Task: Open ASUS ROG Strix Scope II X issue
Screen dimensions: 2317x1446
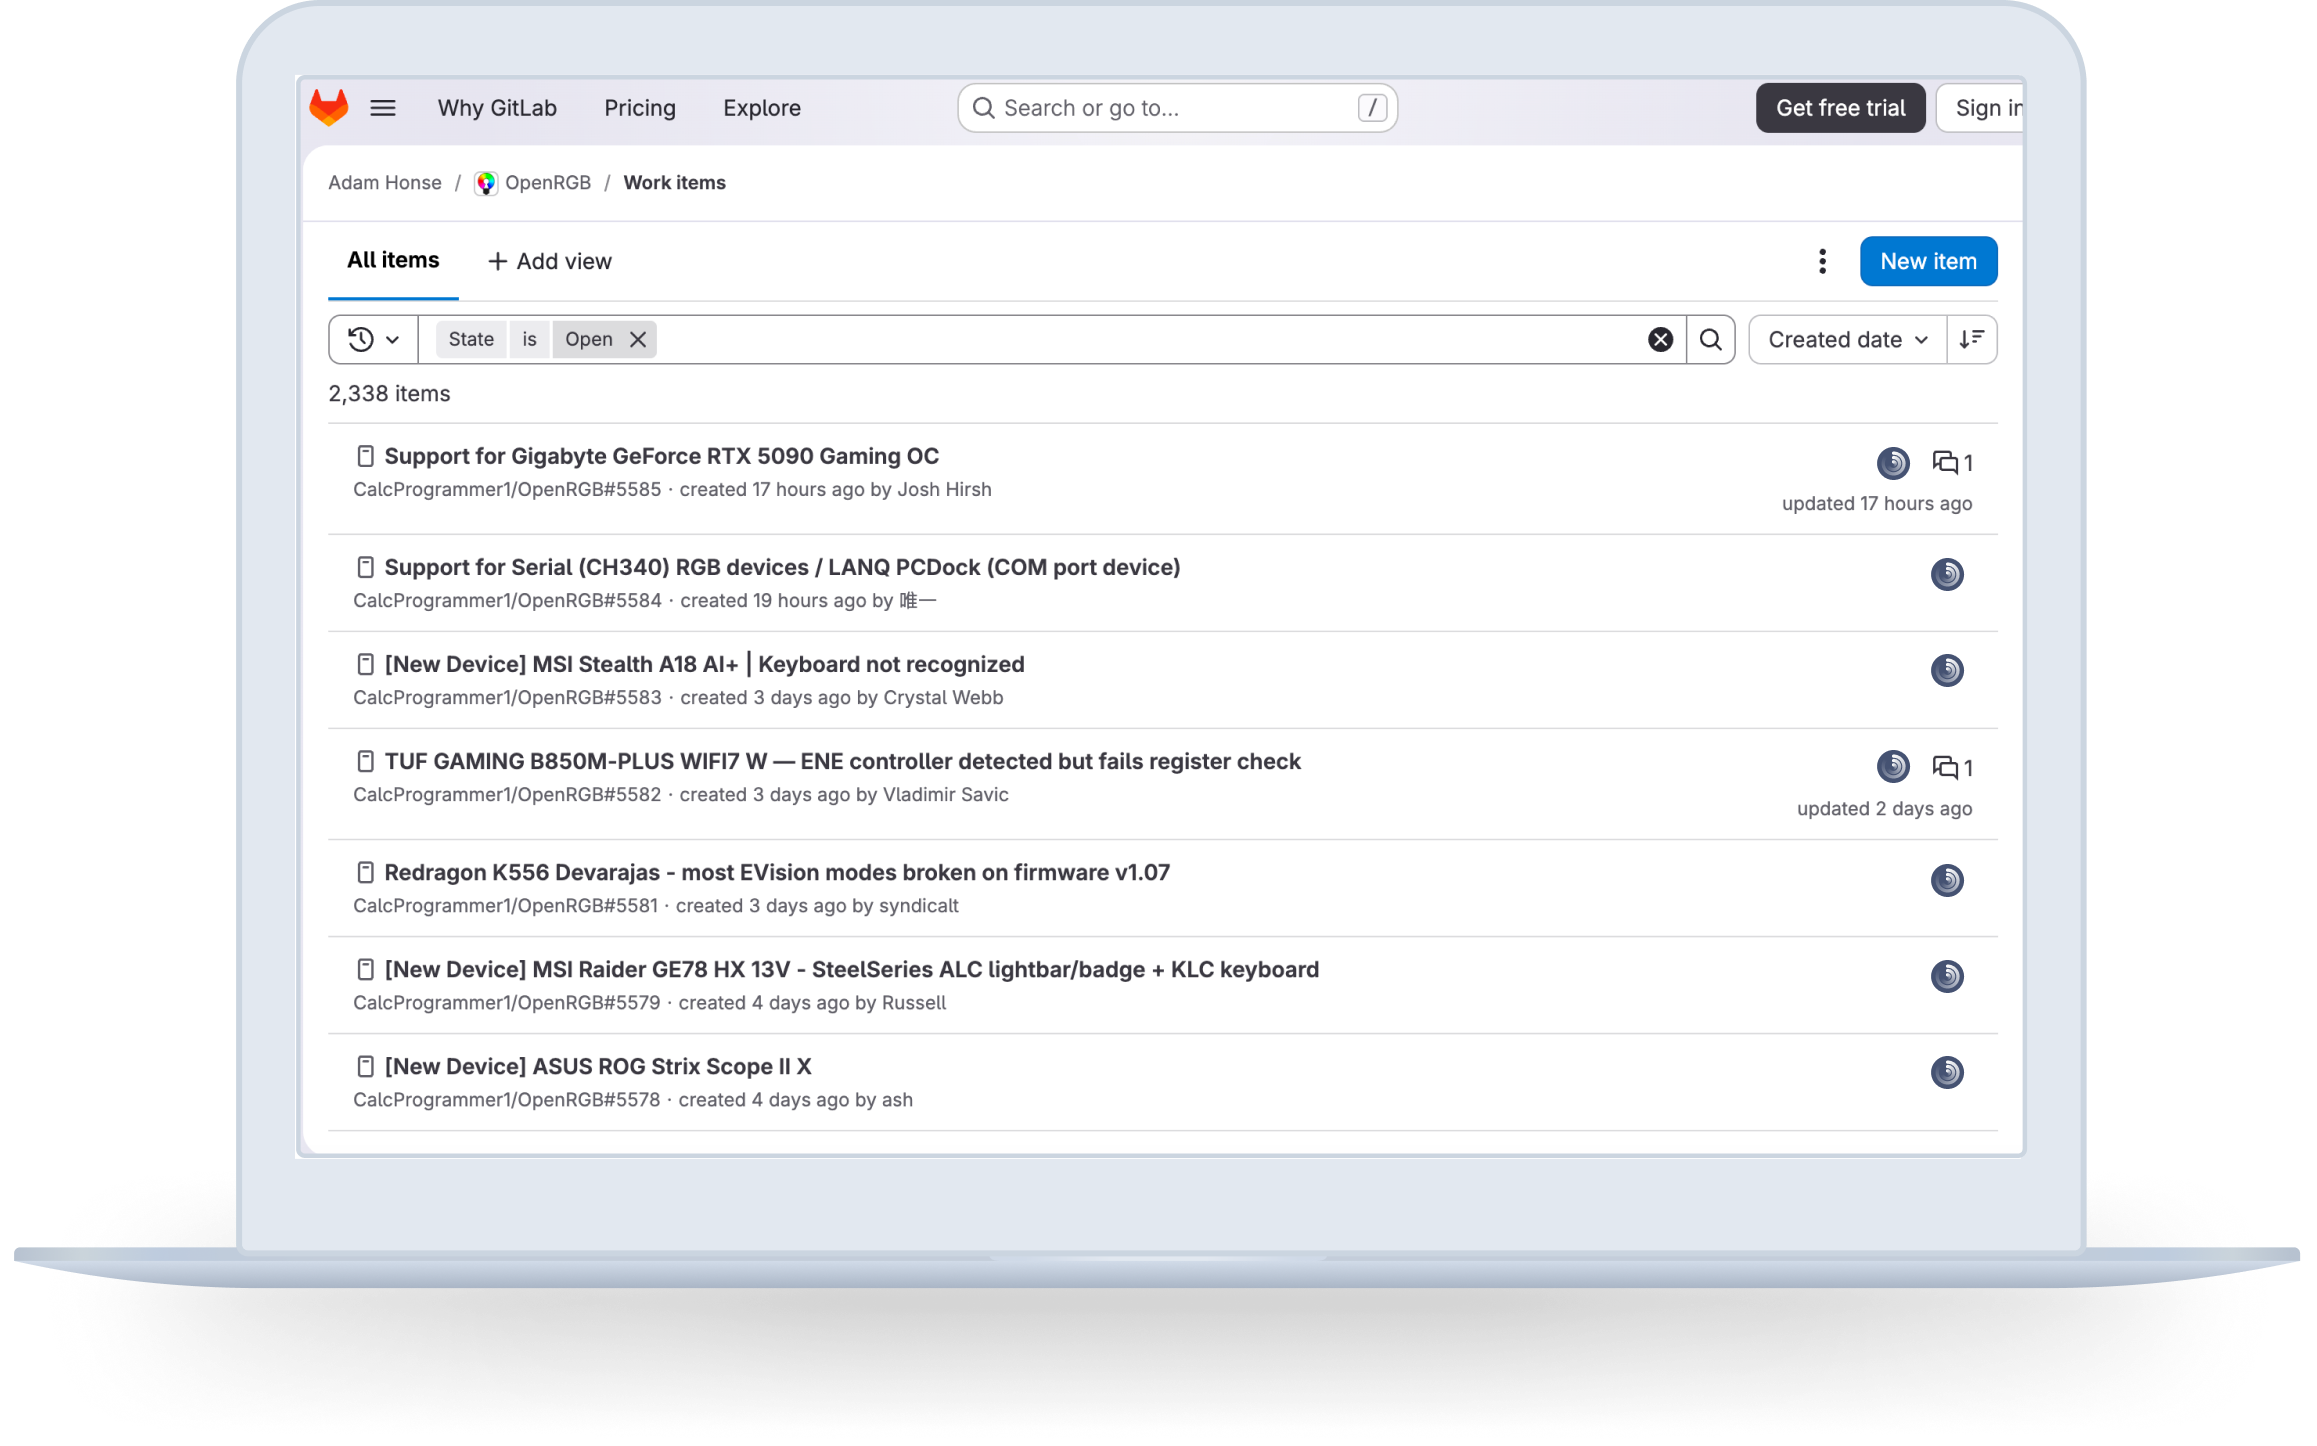Action: click(597, 1067)
